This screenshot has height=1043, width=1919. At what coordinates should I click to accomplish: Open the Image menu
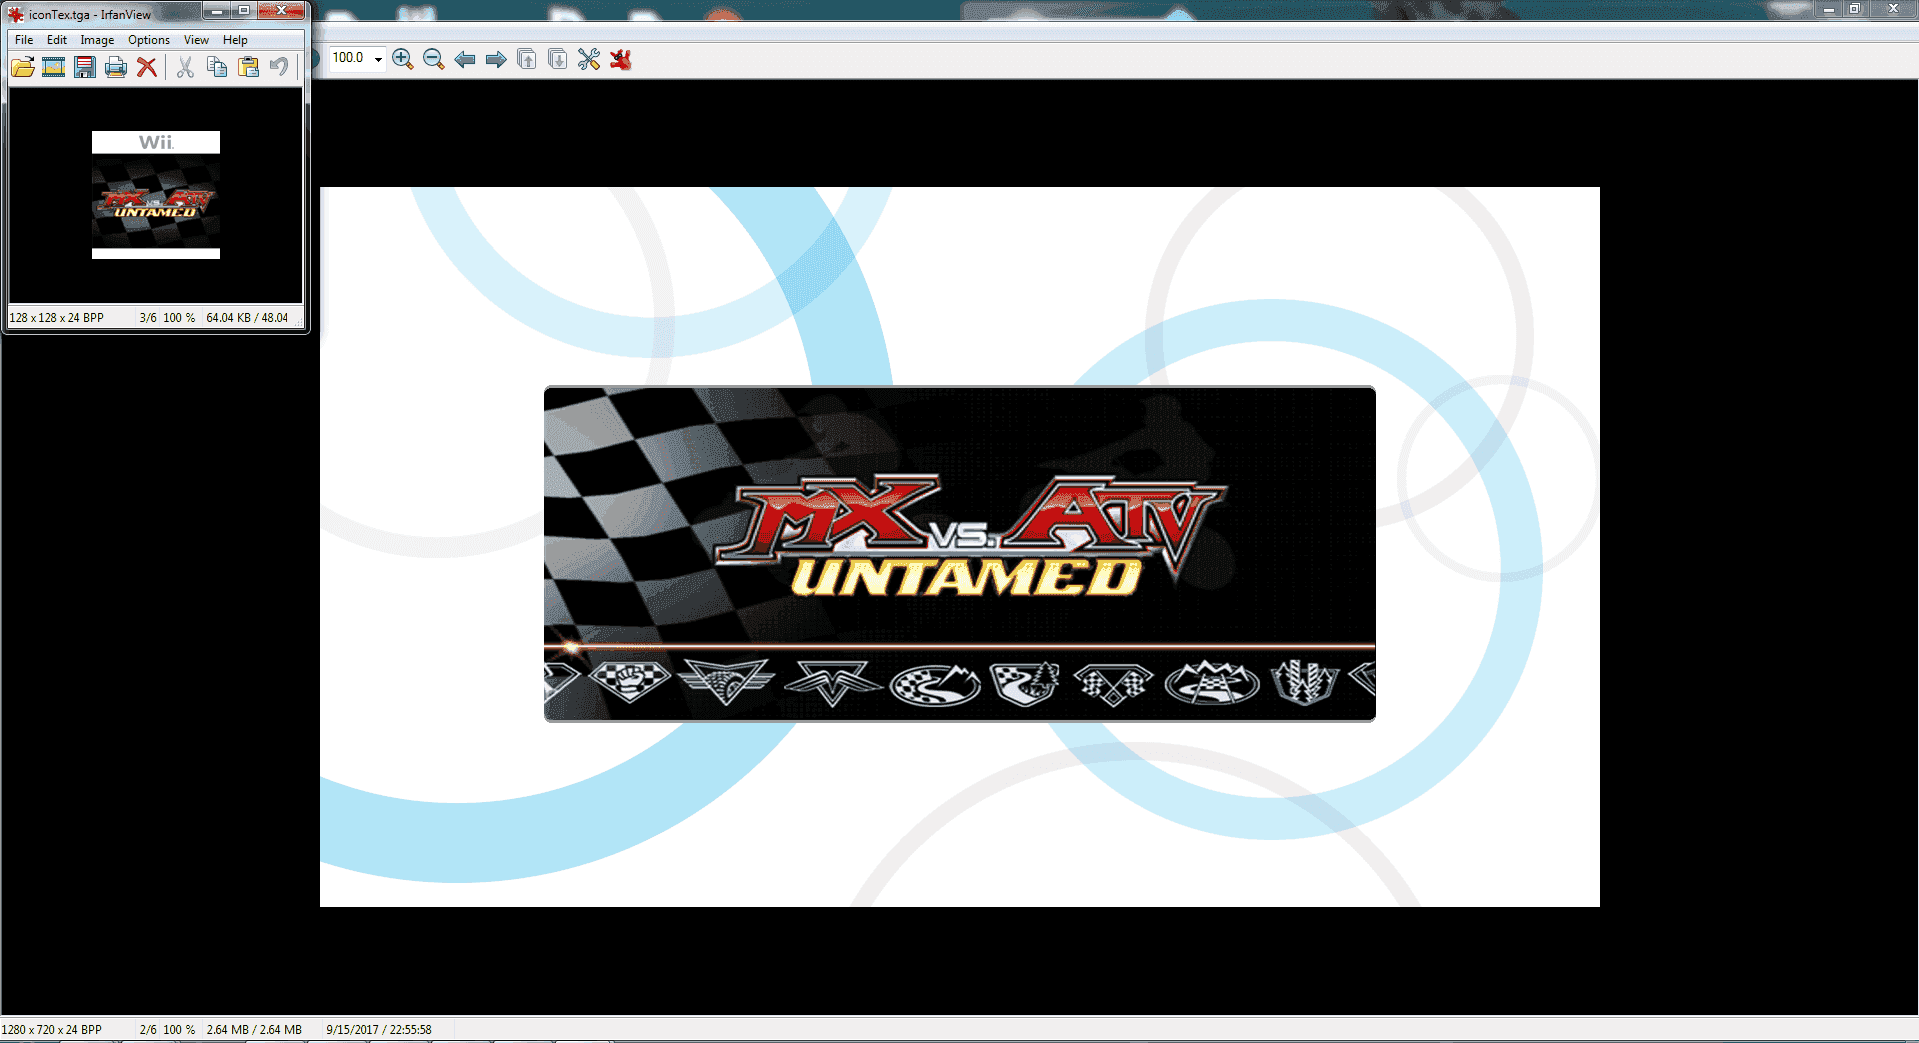click(x=97, y=40)
